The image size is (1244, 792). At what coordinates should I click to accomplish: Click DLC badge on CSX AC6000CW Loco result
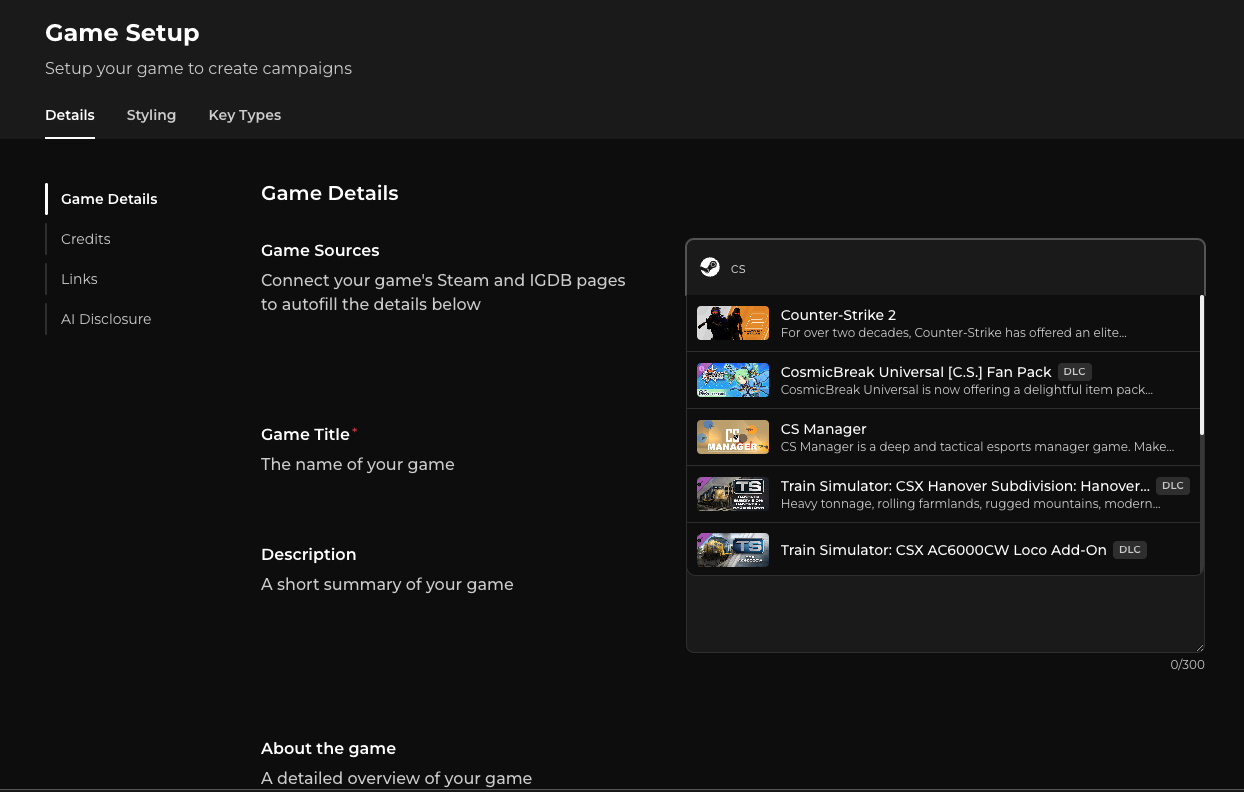coord(1130,549)
